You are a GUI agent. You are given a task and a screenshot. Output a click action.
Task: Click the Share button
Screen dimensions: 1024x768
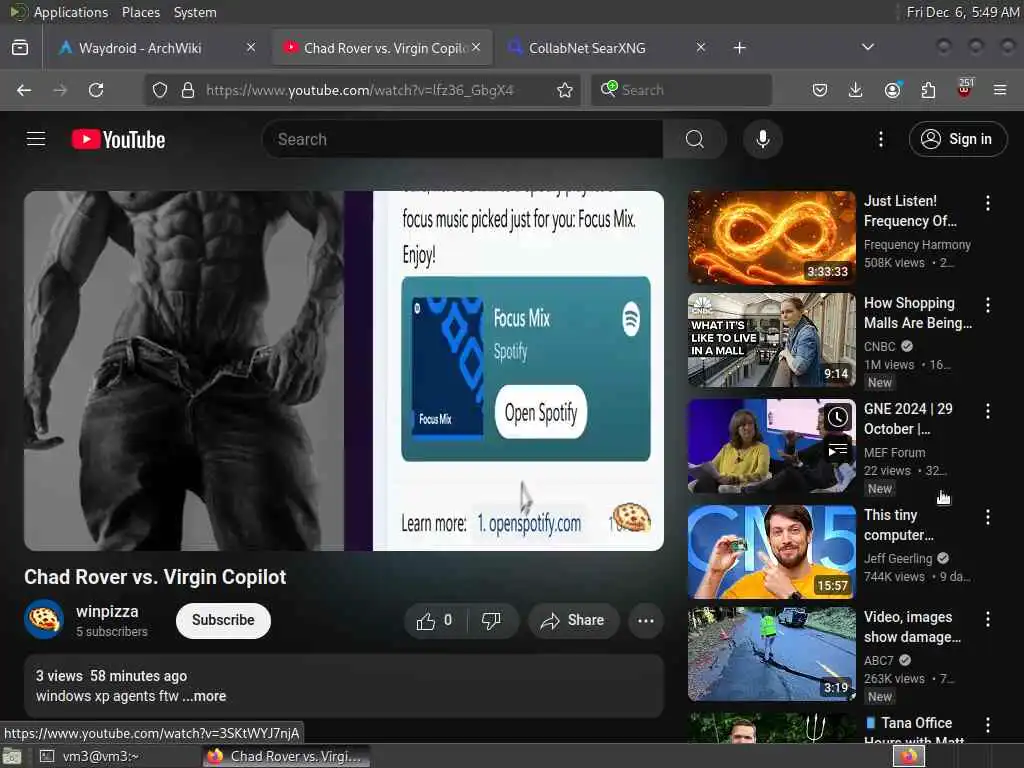(572, 620)
